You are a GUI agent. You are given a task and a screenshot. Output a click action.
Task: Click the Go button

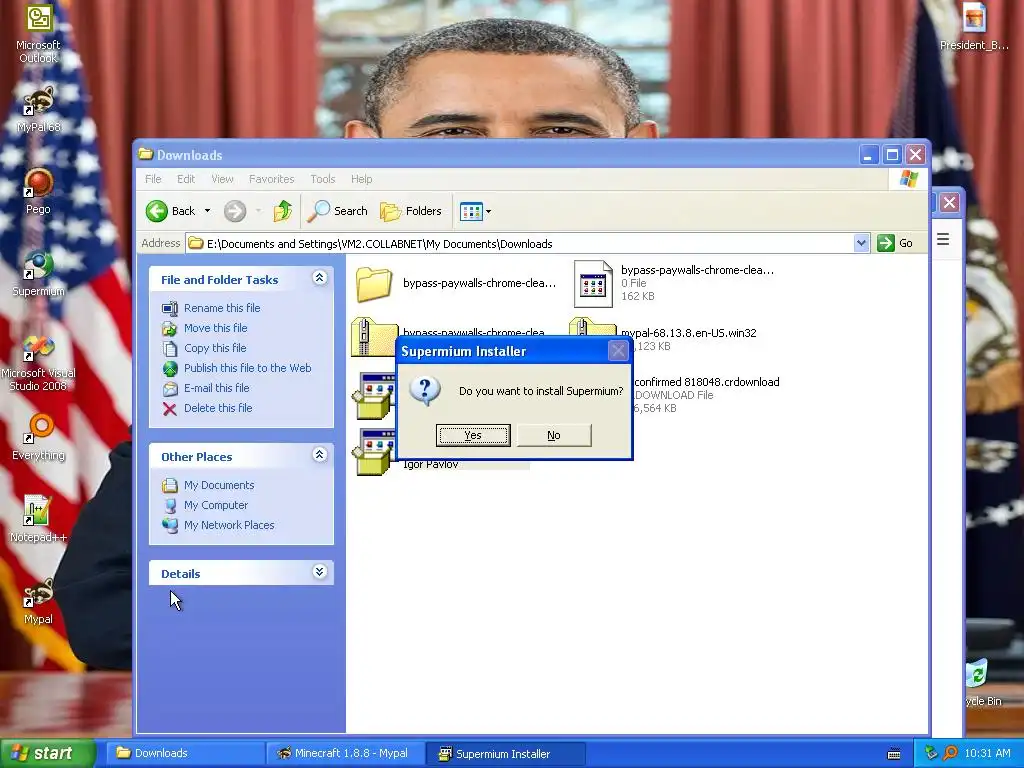pyautogui.click(x=895, y=244)
